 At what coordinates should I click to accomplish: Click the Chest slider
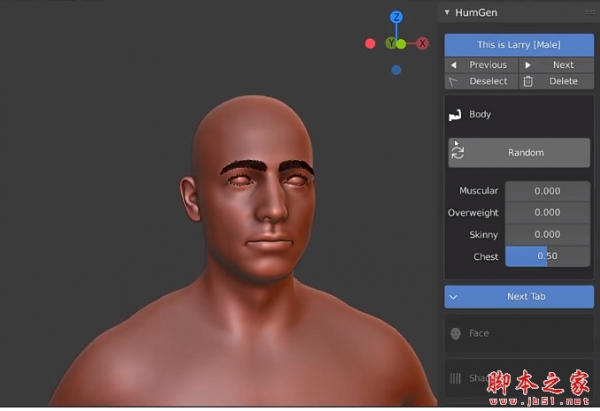(x=547, y=256)
